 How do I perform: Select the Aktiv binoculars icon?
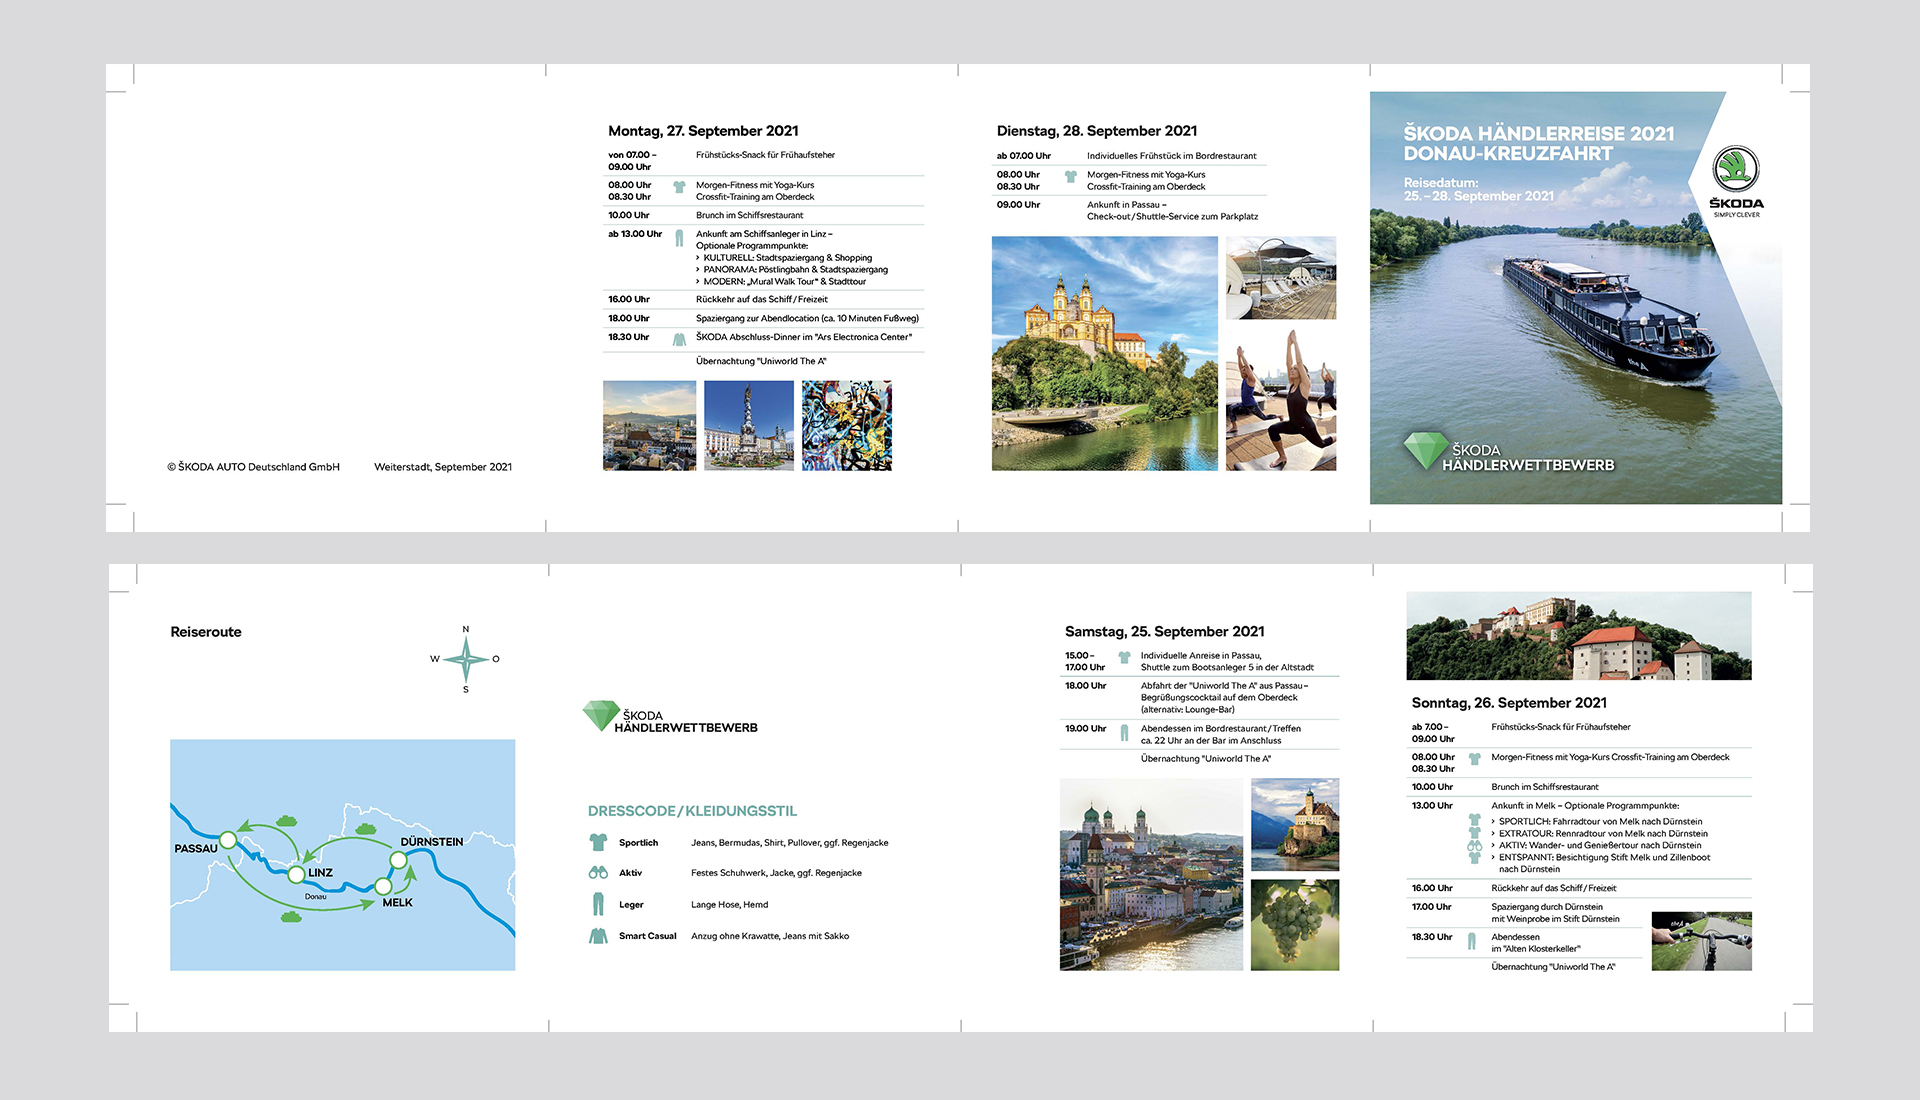598,872
